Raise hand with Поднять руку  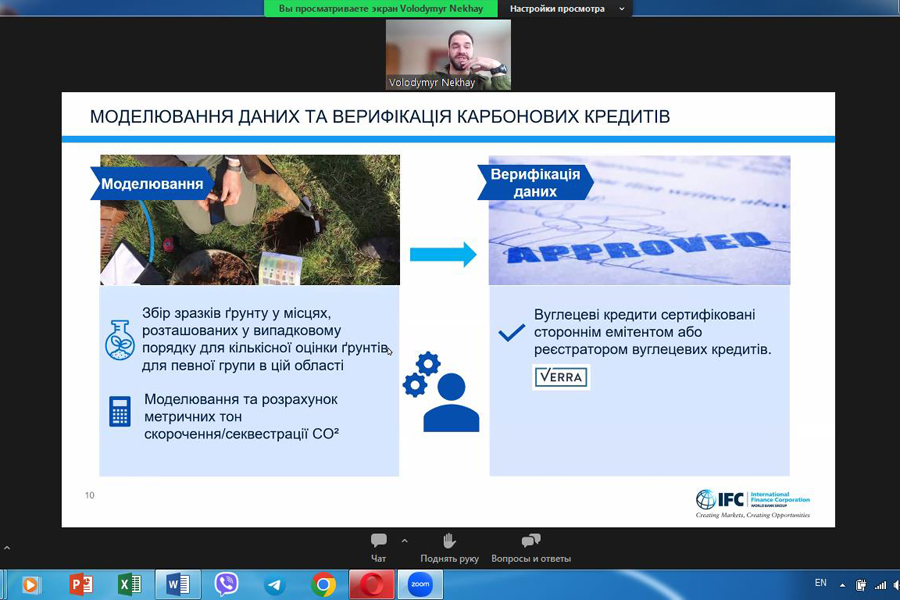pos(449,546)
